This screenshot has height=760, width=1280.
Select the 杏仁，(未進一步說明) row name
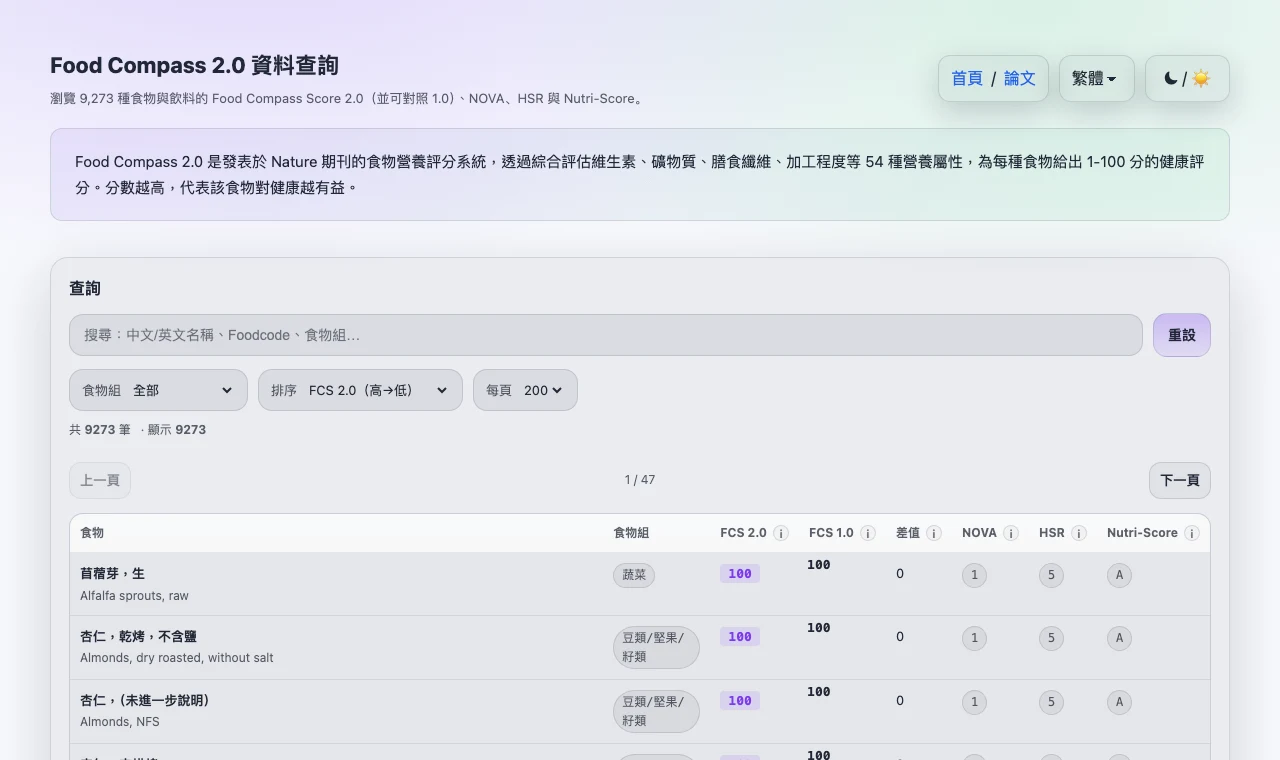tap(145, 701)
